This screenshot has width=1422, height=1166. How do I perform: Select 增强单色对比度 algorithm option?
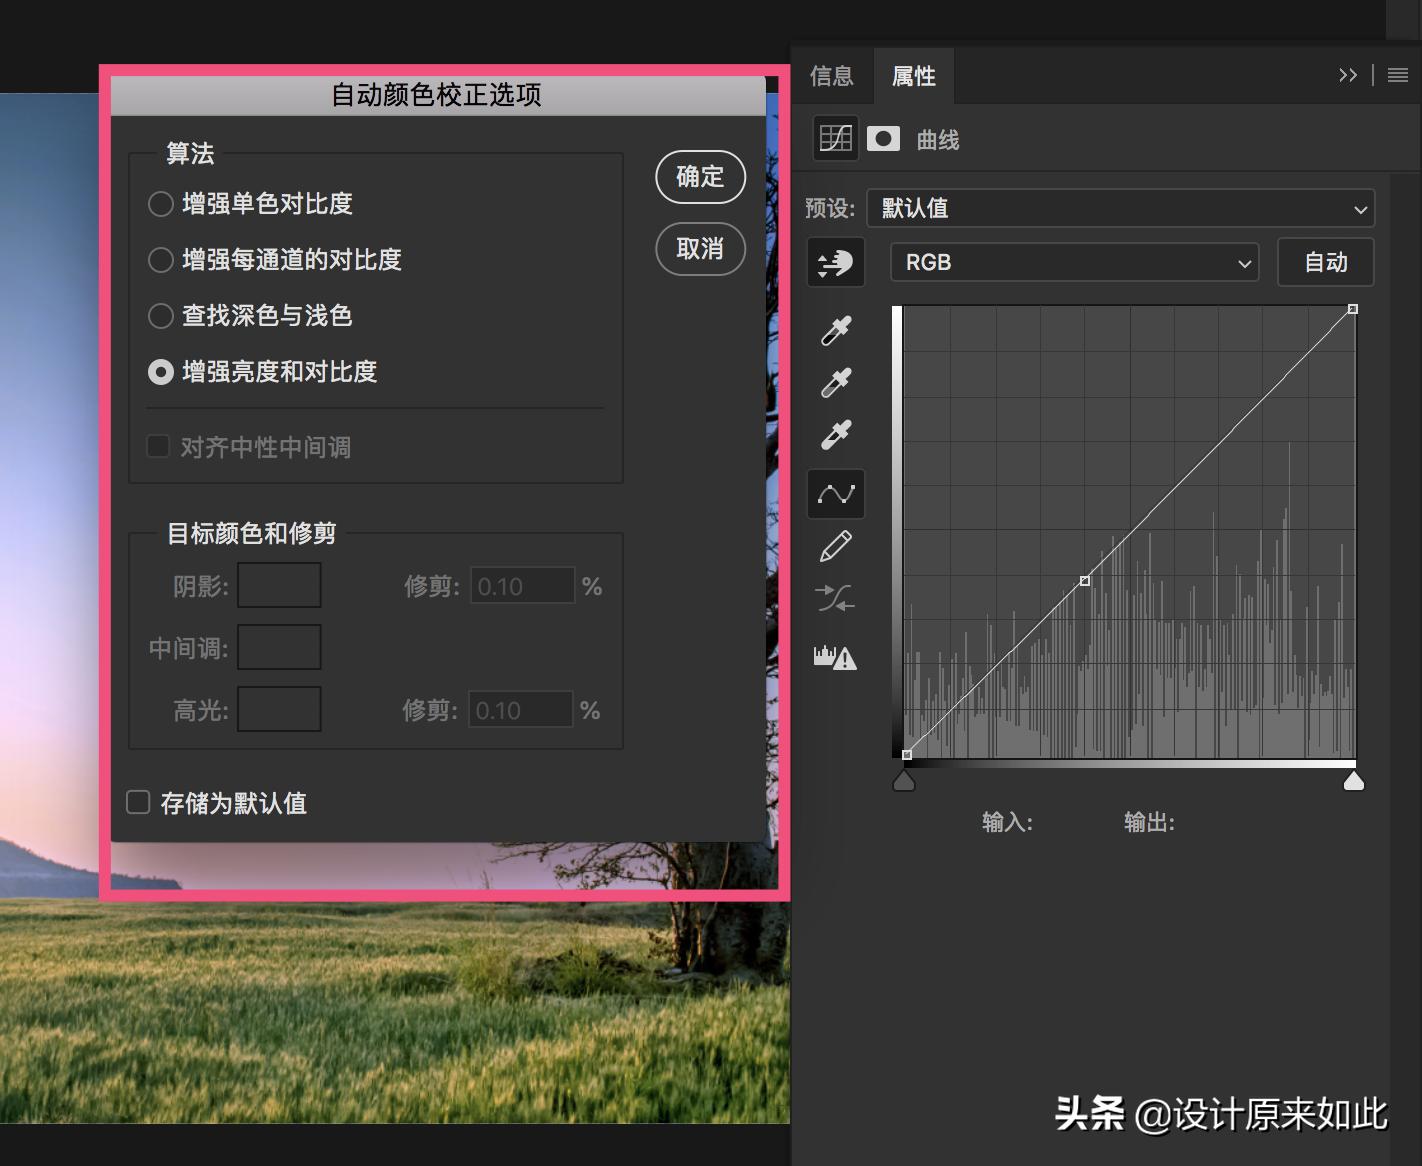tap(160, 204)
